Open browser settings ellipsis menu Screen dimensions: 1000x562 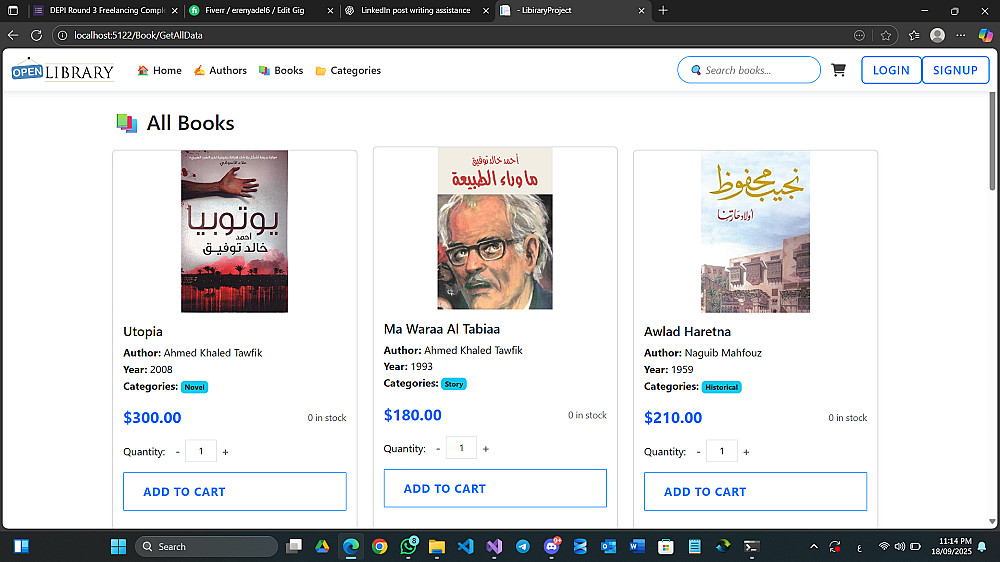click(x=960, y=35)
